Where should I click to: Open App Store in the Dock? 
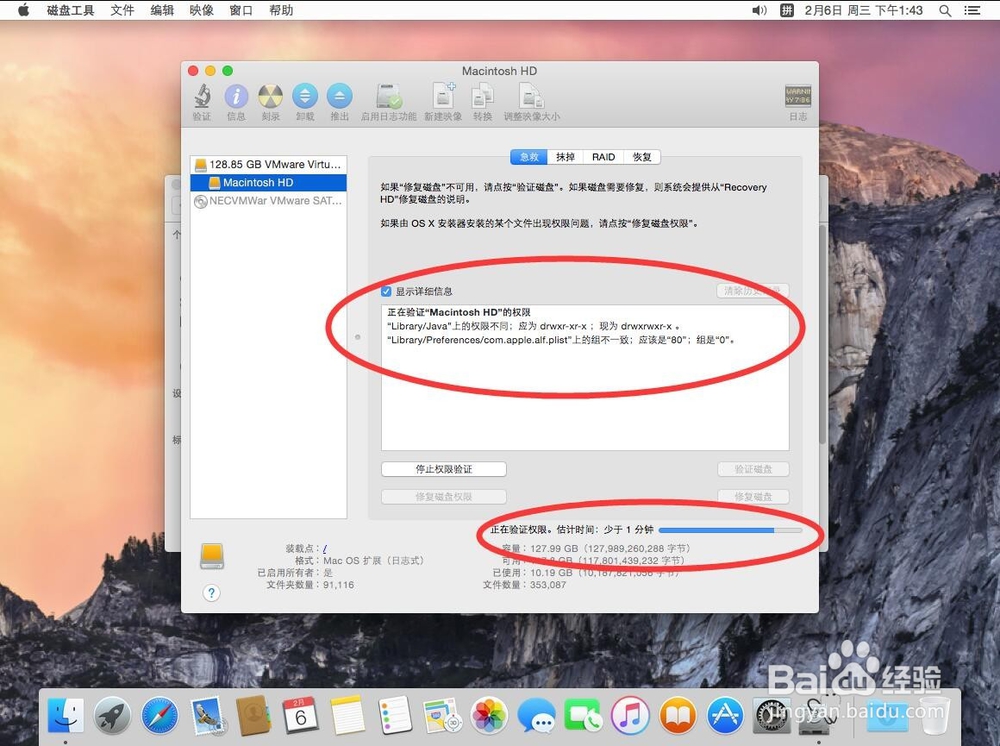click(724, 715)
